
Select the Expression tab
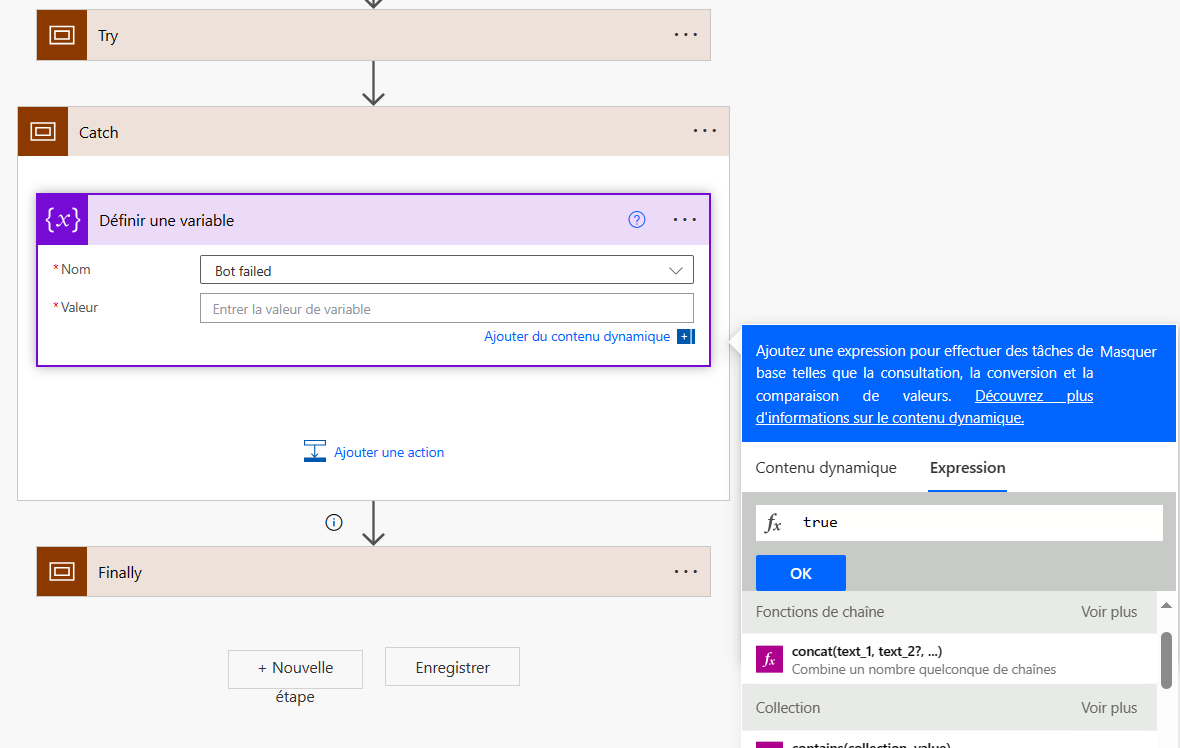tap(967, 467)
